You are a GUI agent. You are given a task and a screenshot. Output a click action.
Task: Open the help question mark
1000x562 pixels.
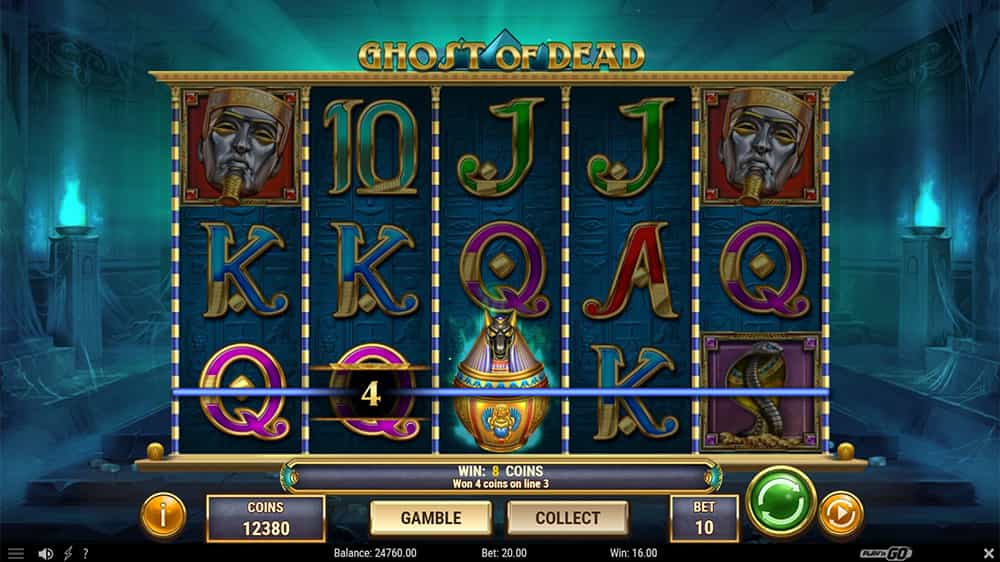pos(85,554)
